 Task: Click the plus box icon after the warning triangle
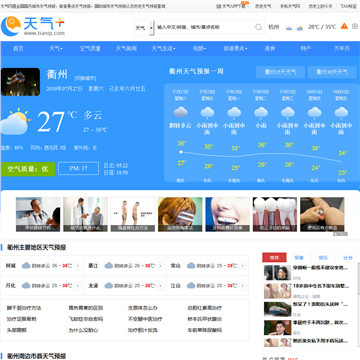[355, 27]
